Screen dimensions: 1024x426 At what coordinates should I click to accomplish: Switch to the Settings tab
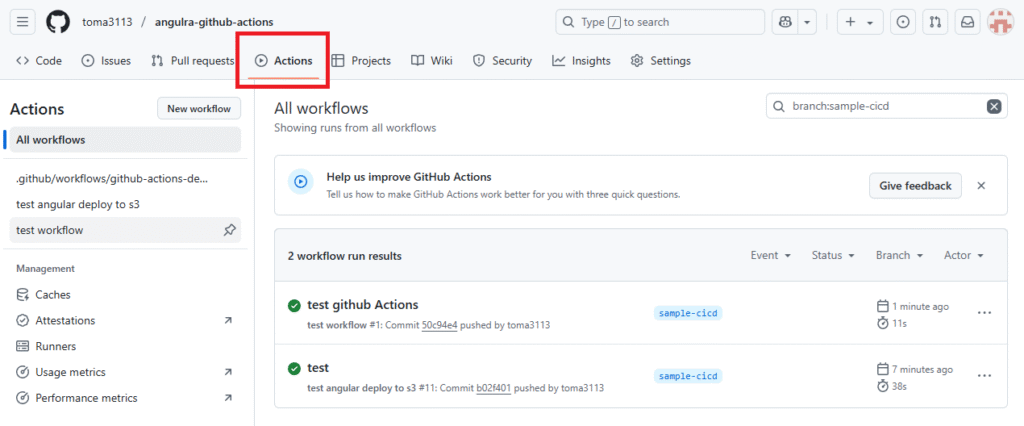660,61
